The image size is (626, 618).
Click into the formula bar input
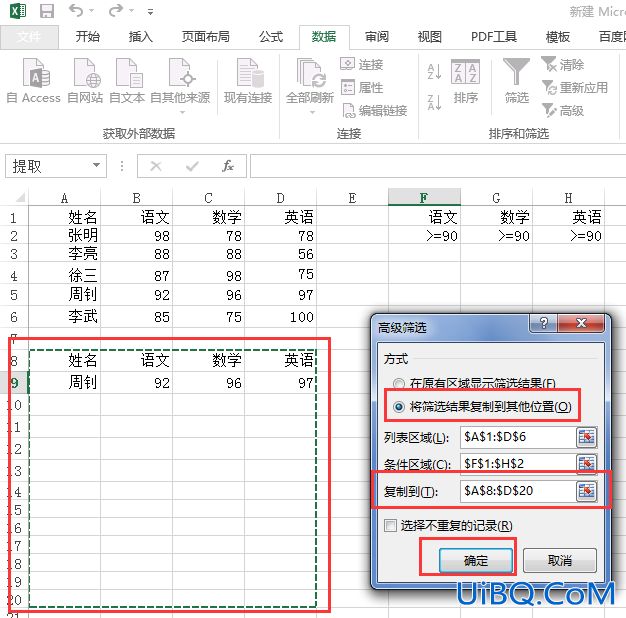click(438, 166)
